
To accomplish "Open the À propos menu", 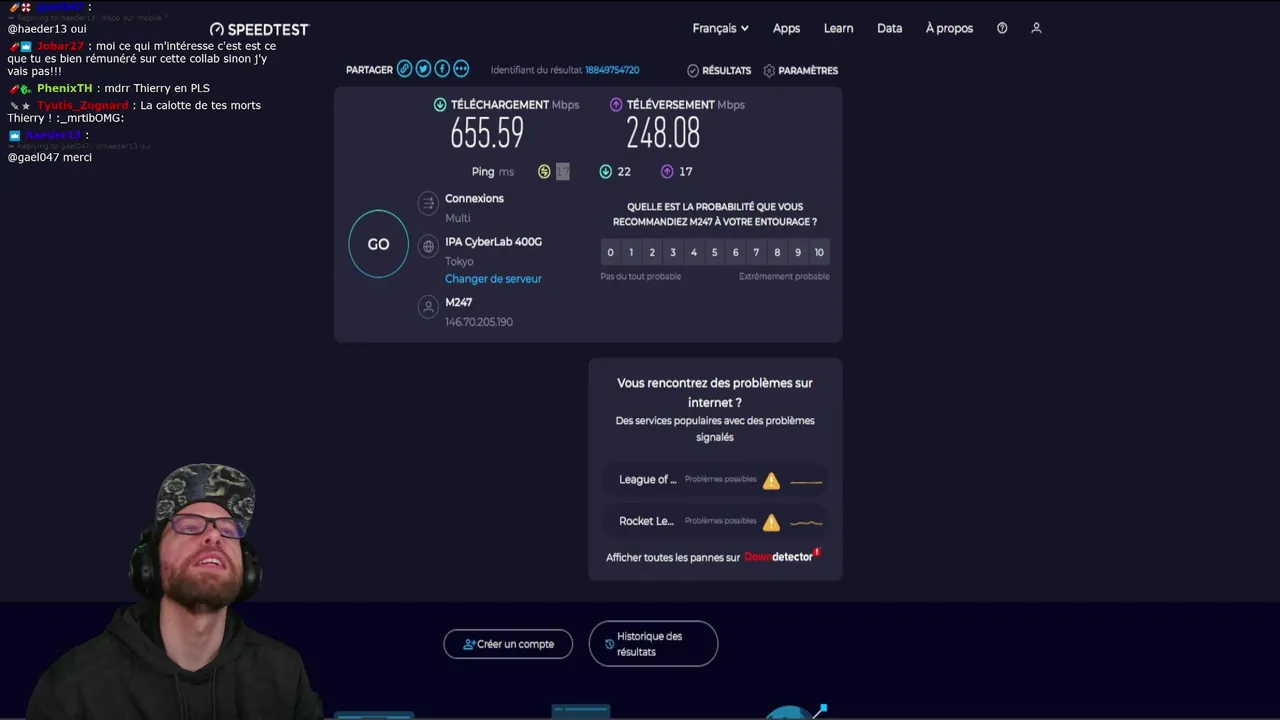I will (x=949, y=28).
